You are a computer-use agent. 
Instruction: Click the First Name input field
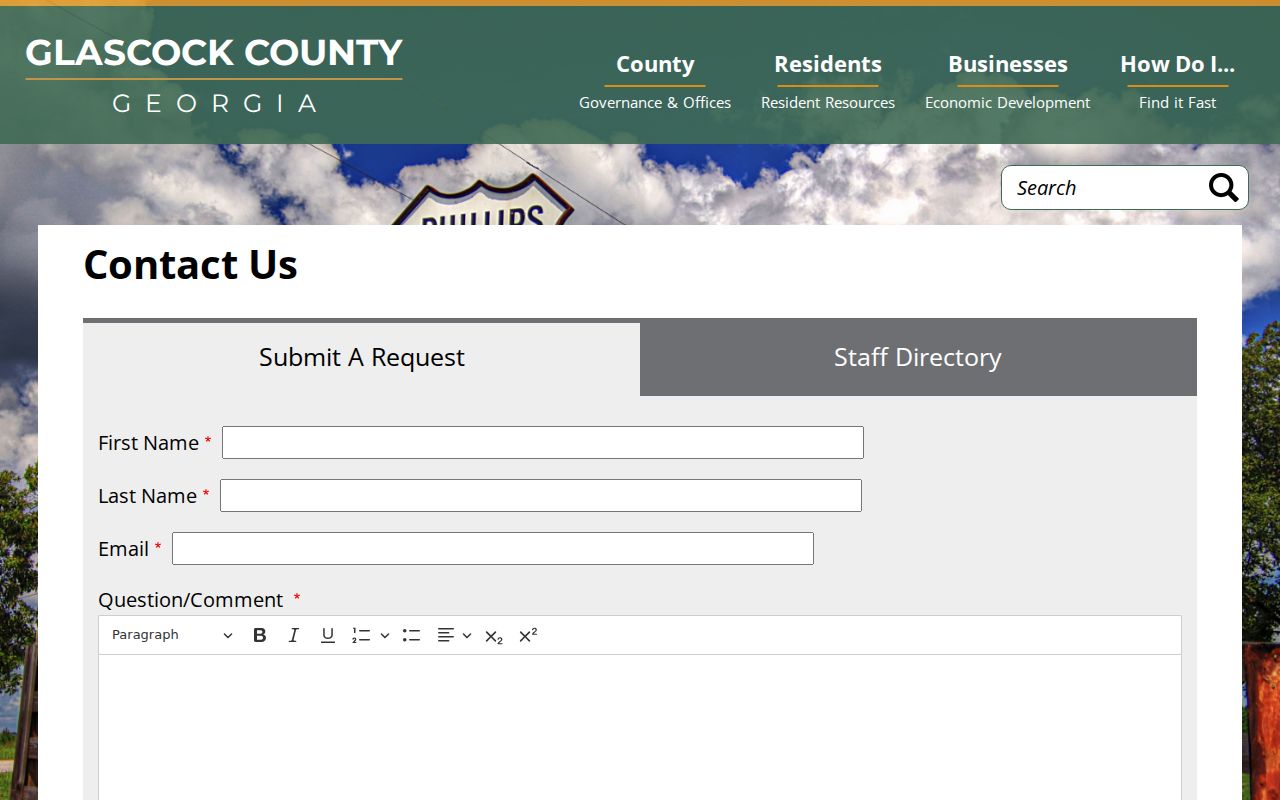click(x=543, y=442)
